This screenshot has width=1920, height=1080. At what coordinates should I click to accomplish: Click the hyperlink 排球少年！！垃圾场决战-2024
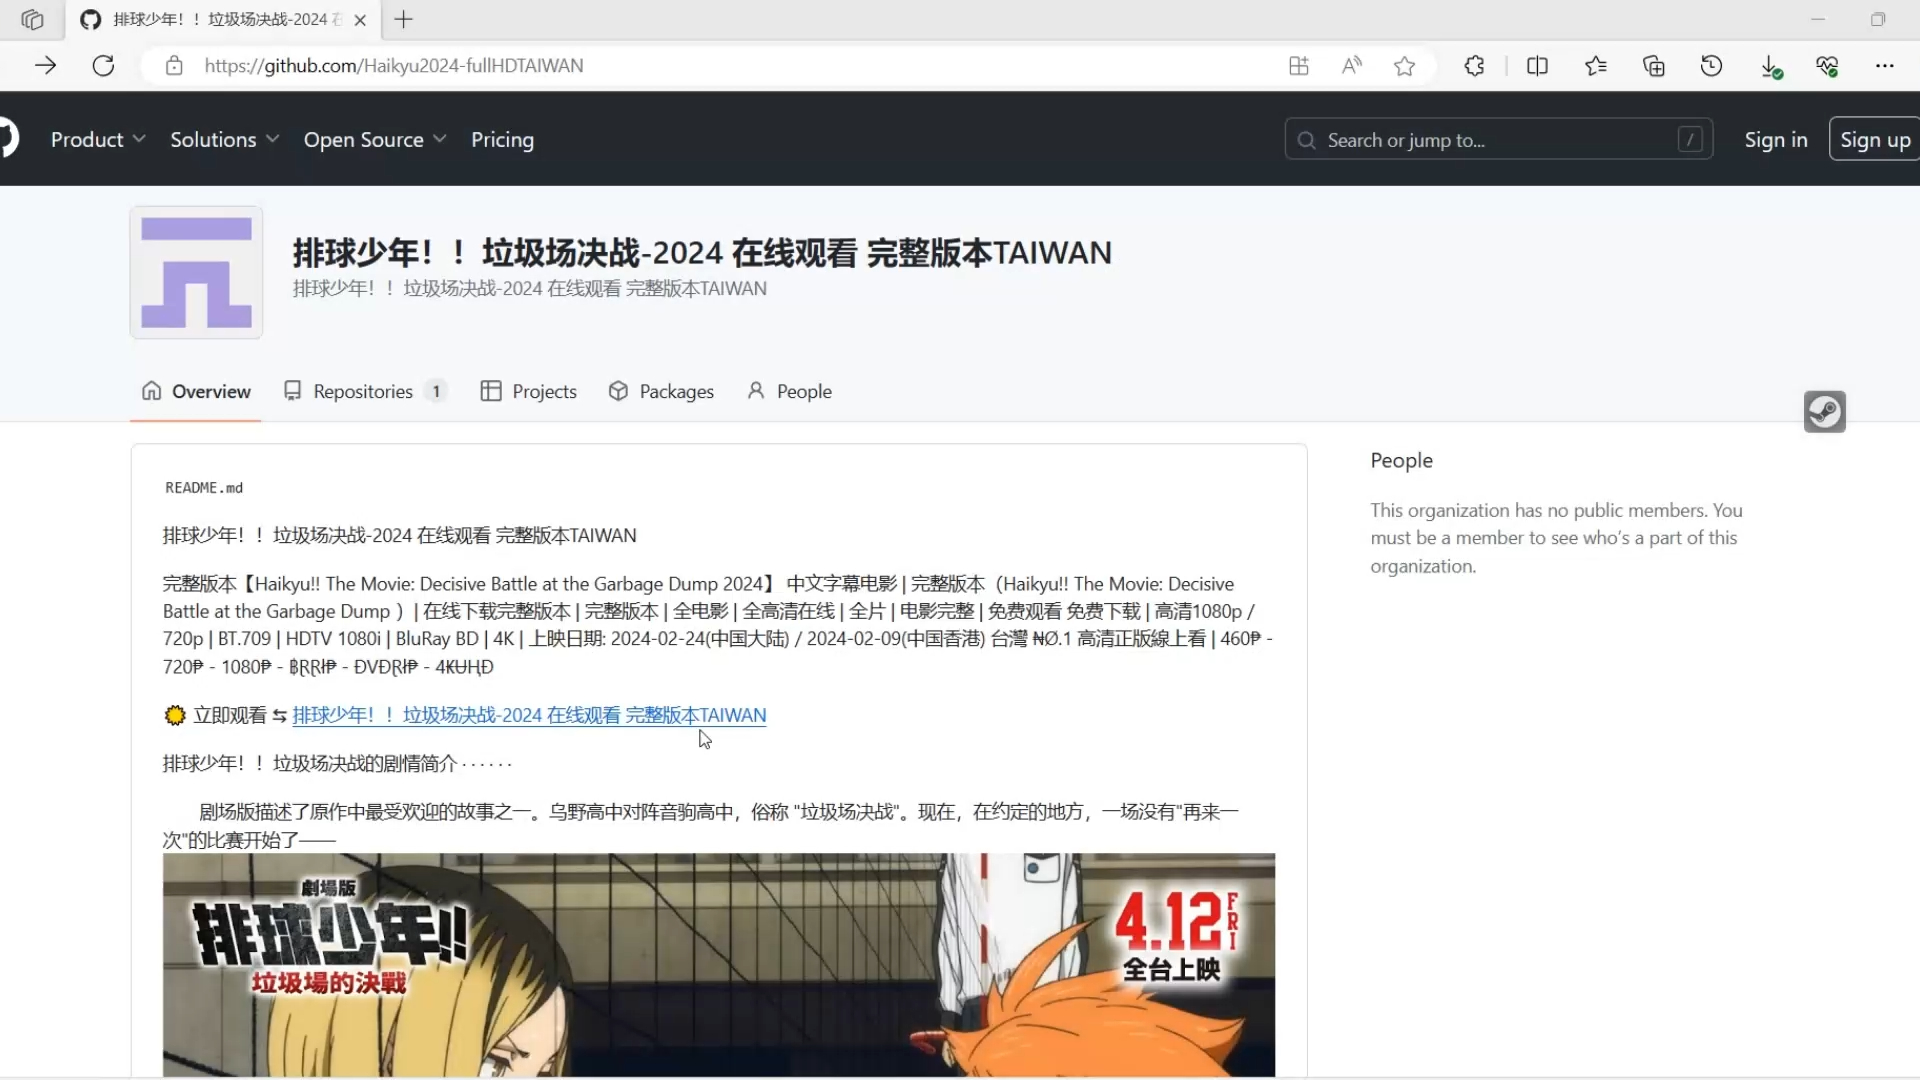[527, 715]
